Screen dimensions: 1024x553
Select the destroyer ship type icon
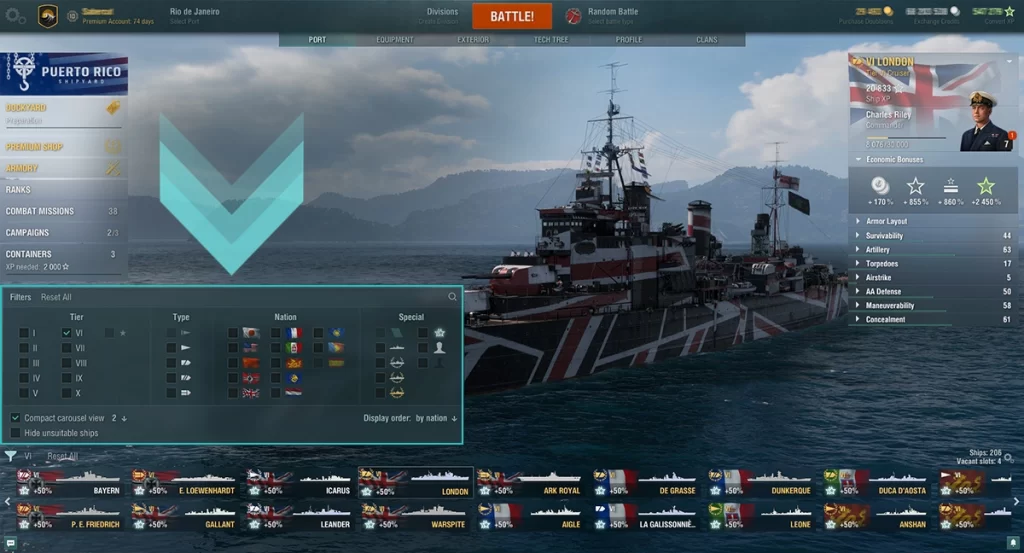click(185, 348)
